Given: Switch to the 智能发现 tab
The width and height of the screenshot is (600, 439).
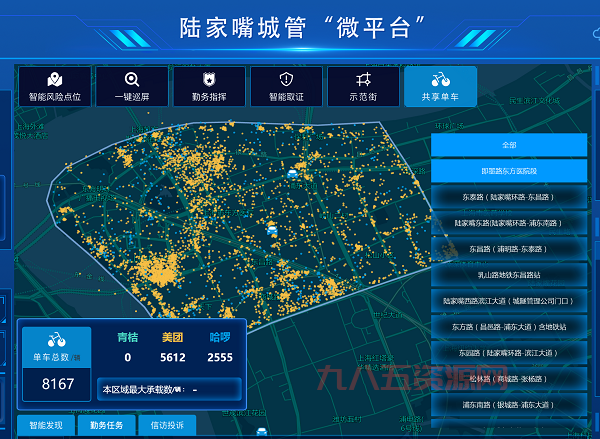Looking at the screenshot, I should (46, 425).
